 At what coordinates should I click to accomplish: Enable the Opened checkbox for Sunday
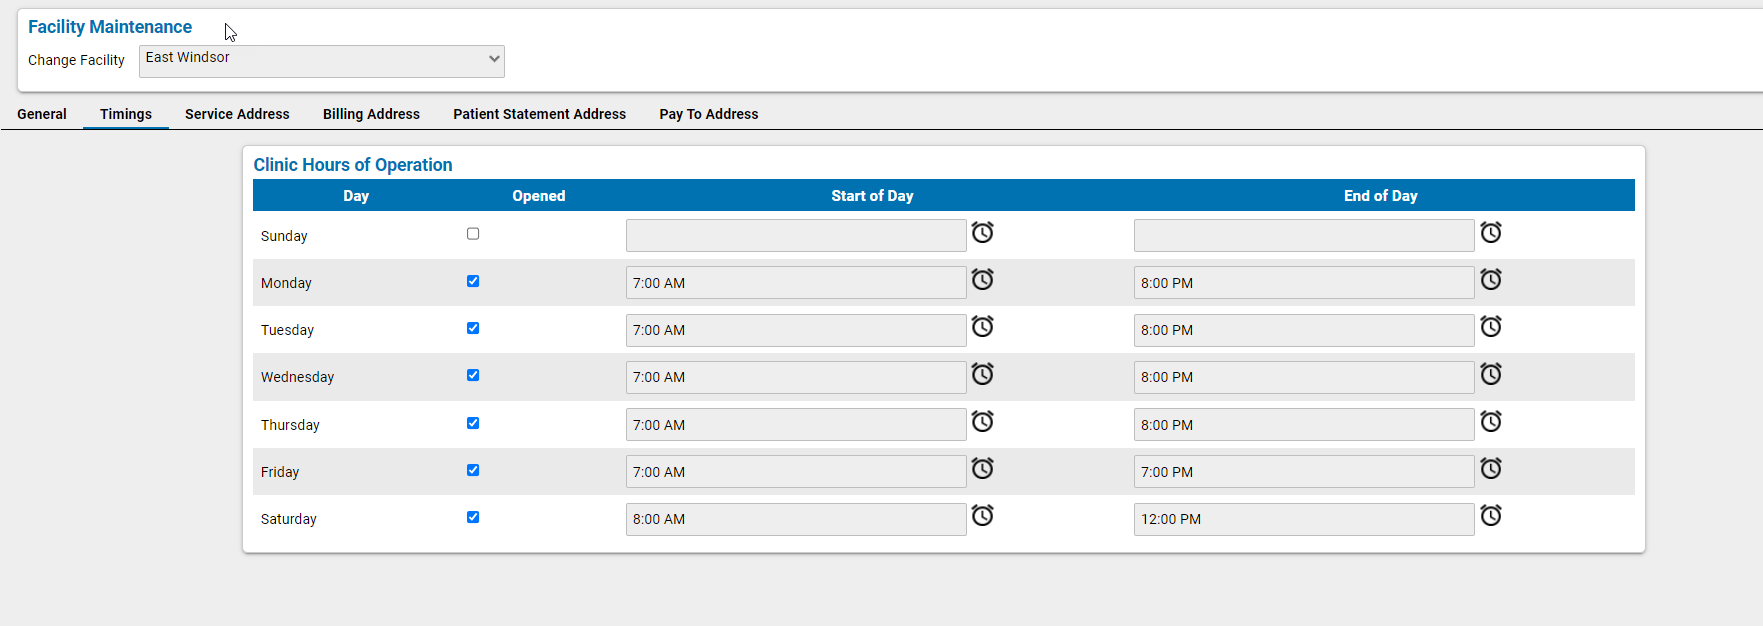click(473, 233)
